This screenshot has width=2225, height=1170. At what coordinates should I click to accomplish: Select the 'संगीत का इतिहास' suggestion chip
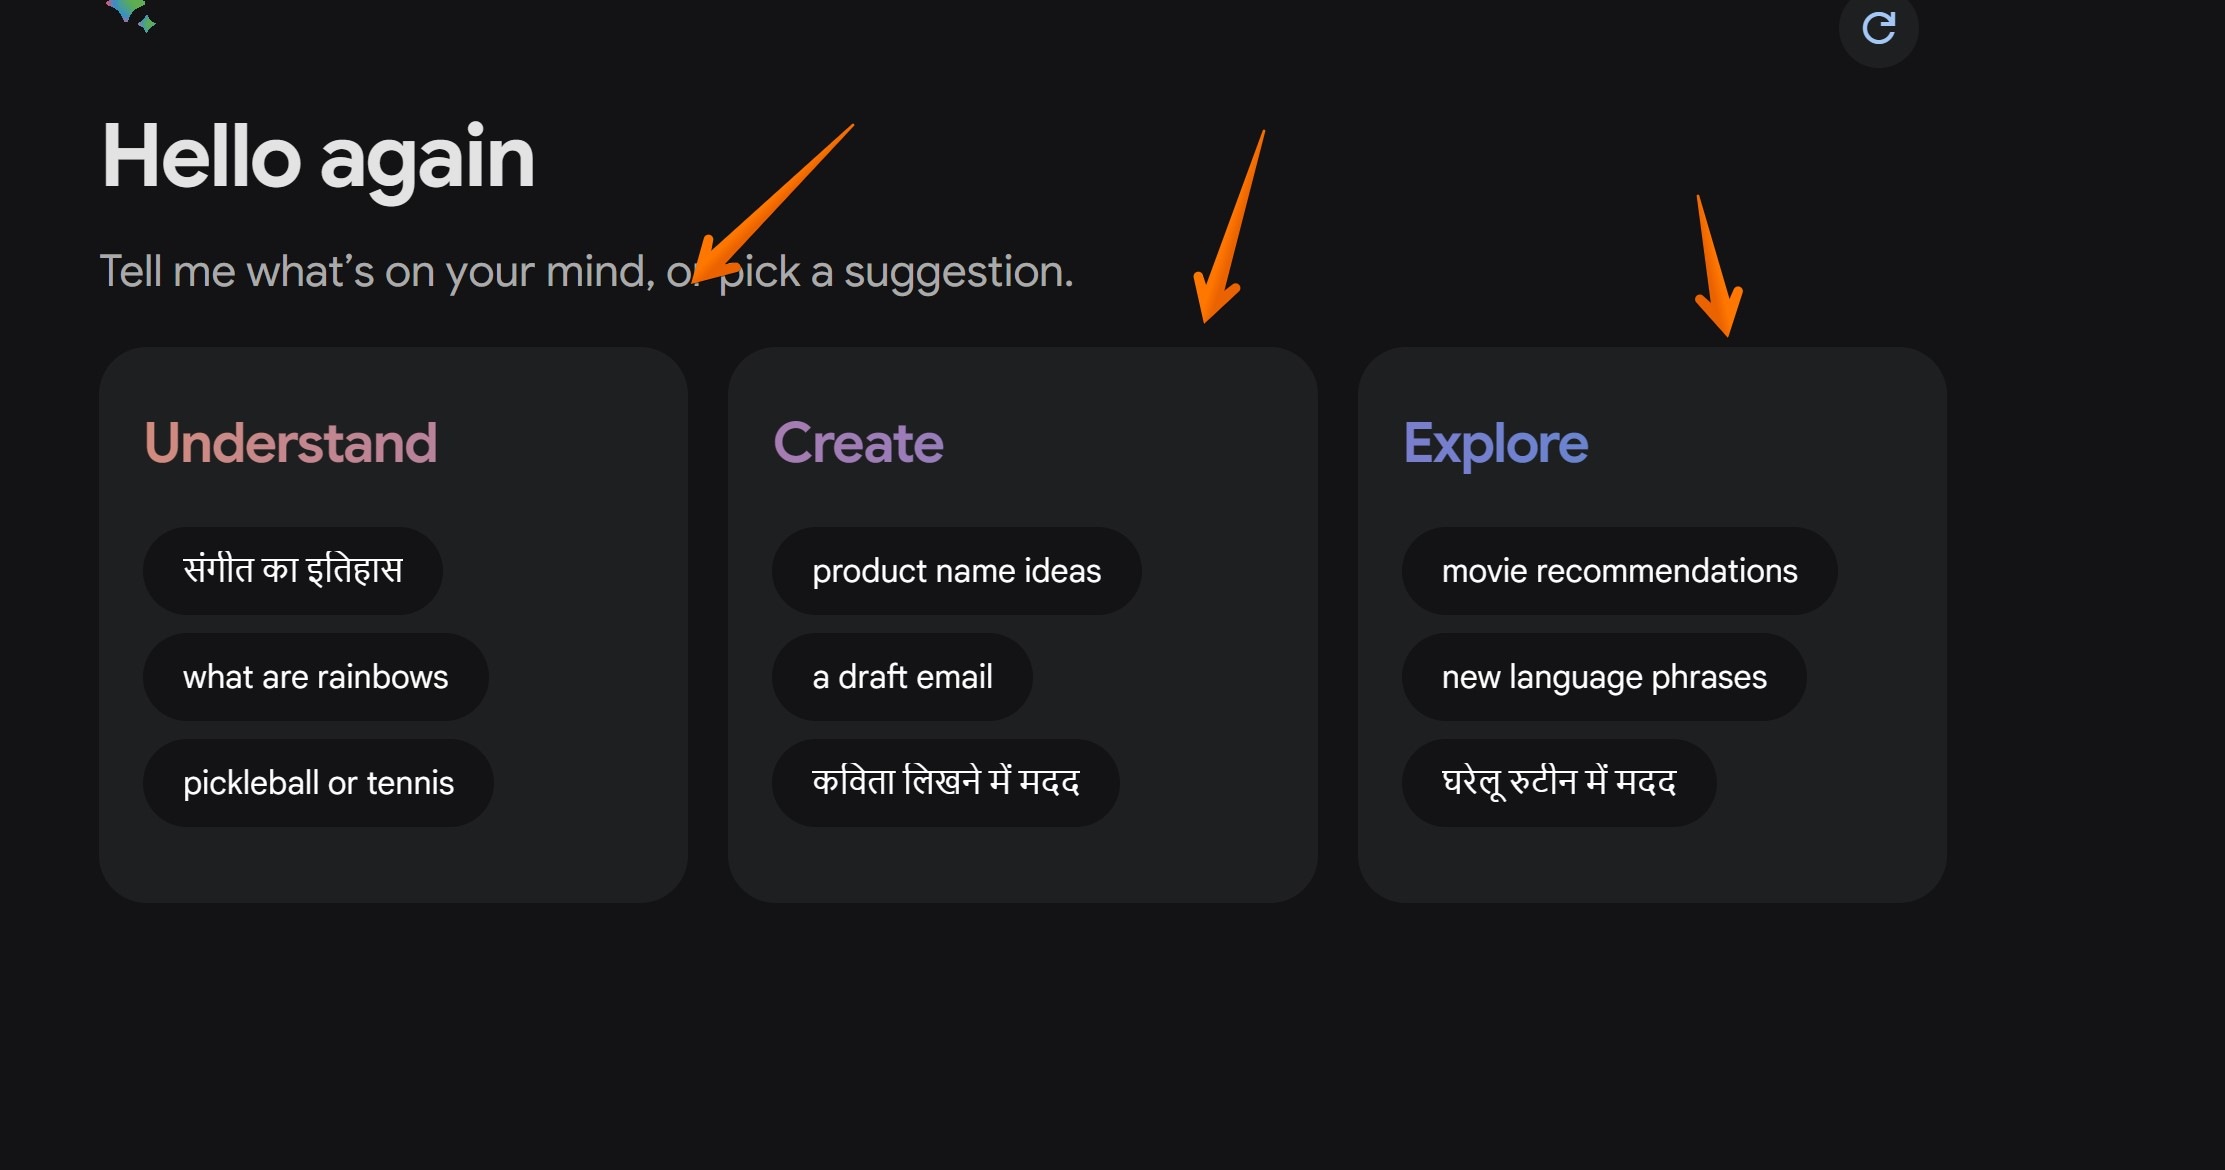point(292,570)
